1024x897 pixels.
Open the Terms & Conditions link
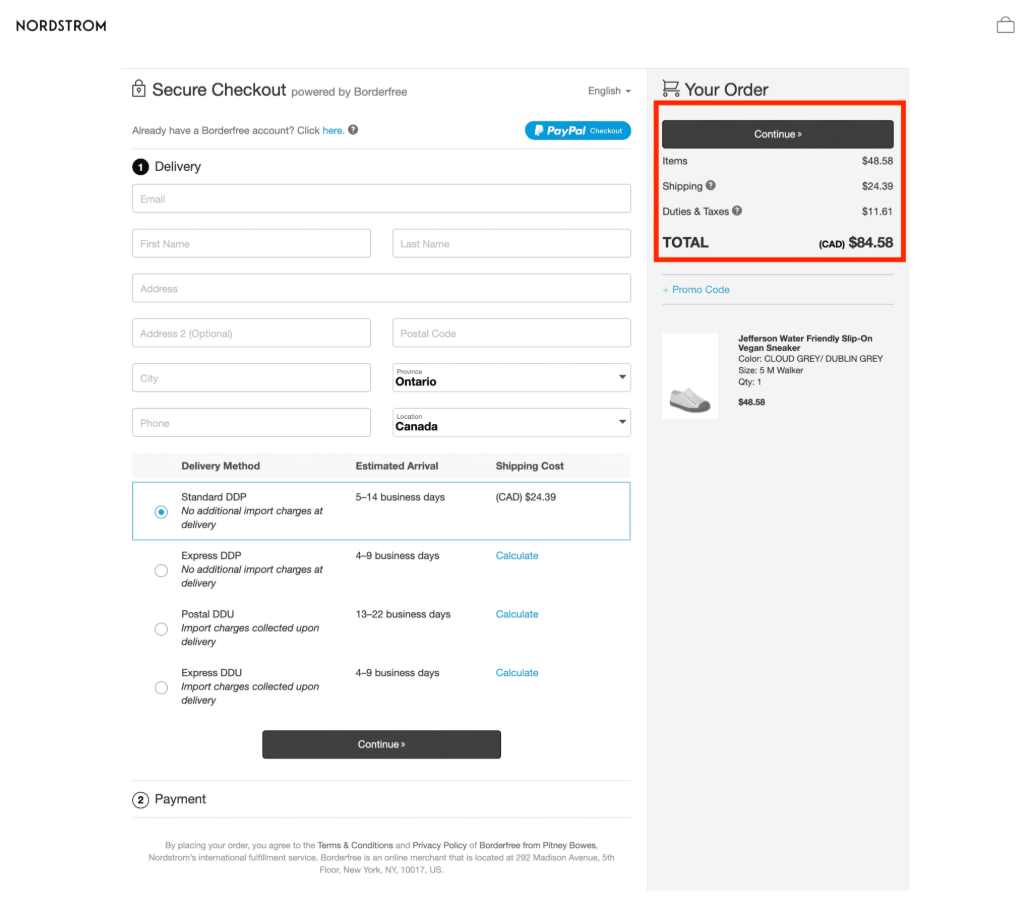click(x=355, y=844)
